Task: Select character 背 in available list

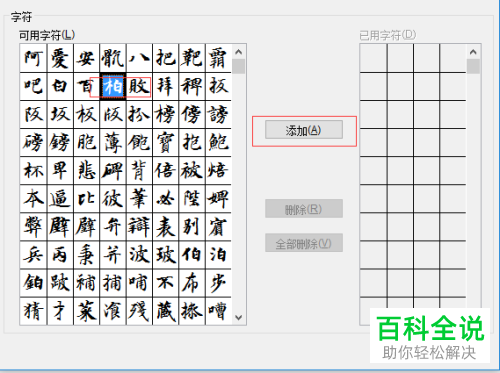Action: click(x=139, y=171)
